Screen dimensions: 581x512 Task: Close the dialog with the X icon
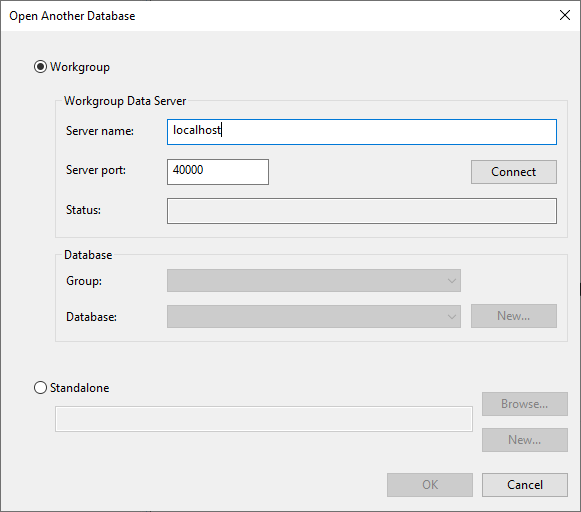coord(565,15)
